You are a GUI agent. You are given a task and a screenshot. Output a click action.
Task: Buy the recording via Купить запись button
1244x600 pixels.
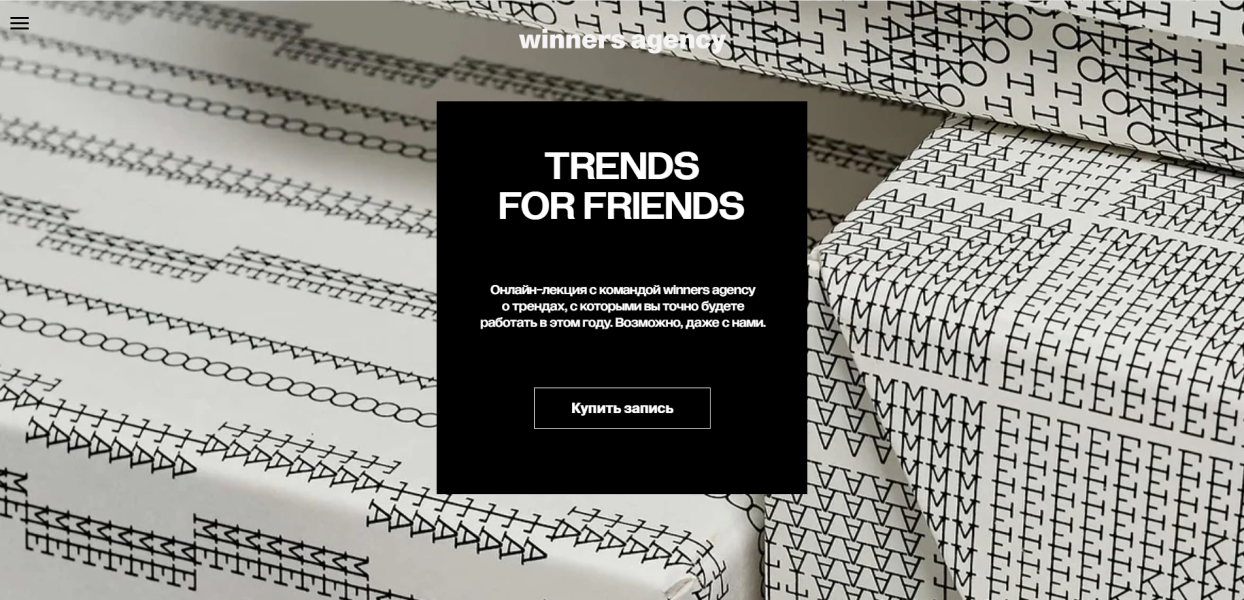[622, 408]
